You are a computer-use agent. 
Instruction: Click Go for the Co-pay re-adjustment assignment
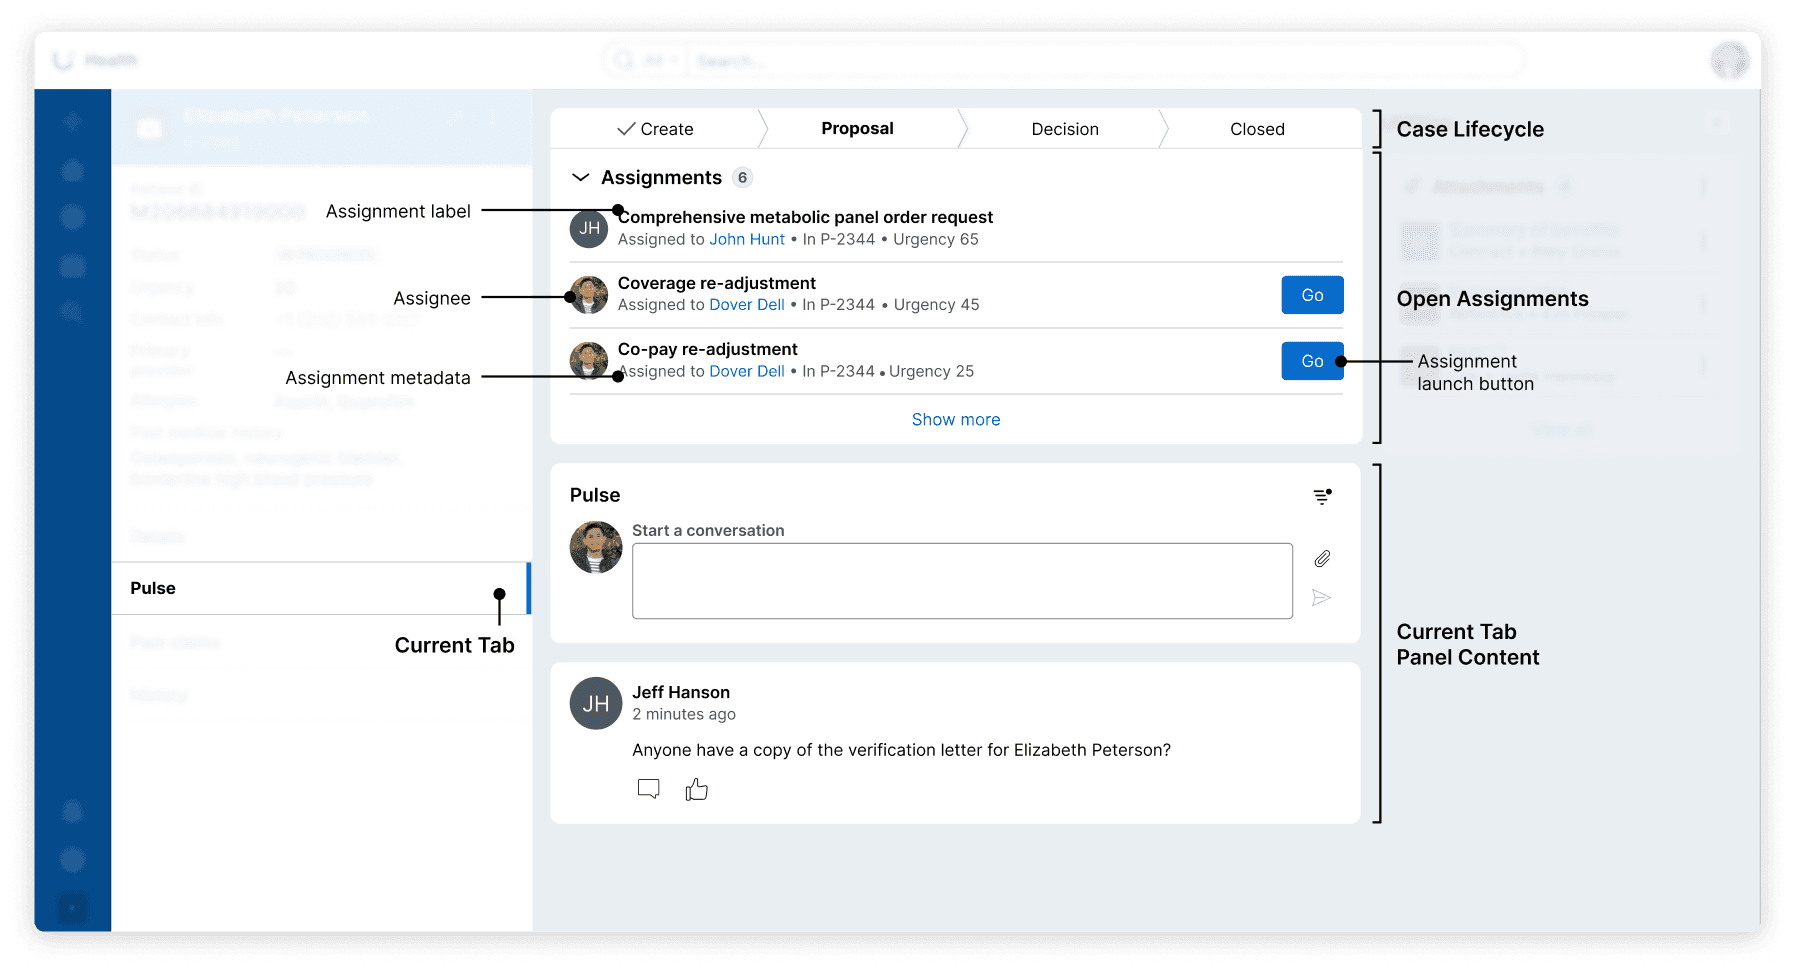1312,361
